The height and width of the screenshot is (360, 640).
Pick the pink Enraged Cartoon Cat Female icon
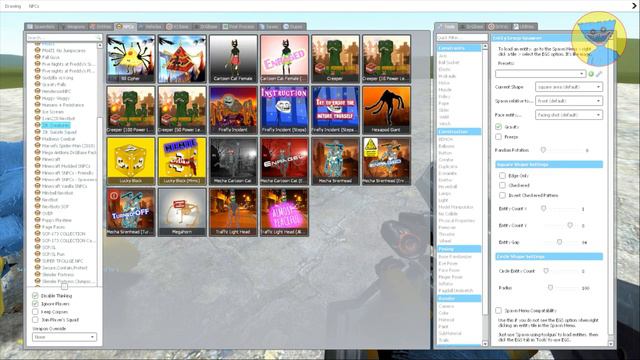click(284, 59)
